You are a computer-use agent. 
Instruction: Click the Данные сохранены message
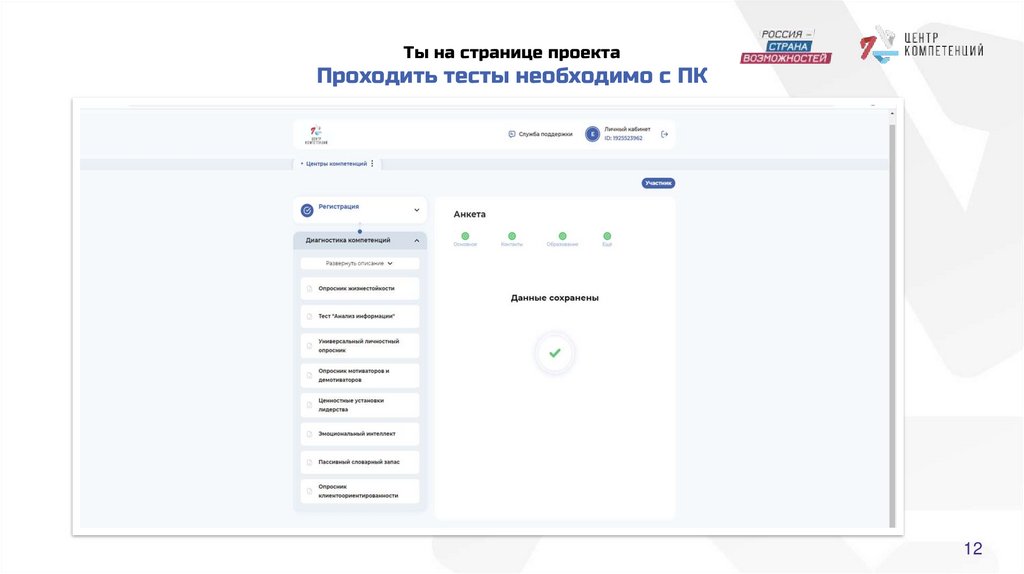pos(554,298)
